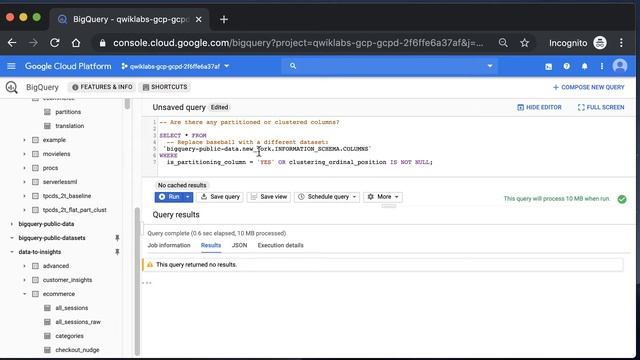Image resolution: width=640 pixels, height=360 pixels.
Task: Switch editor to Full Screen
Action: click(x=601, y=107)
